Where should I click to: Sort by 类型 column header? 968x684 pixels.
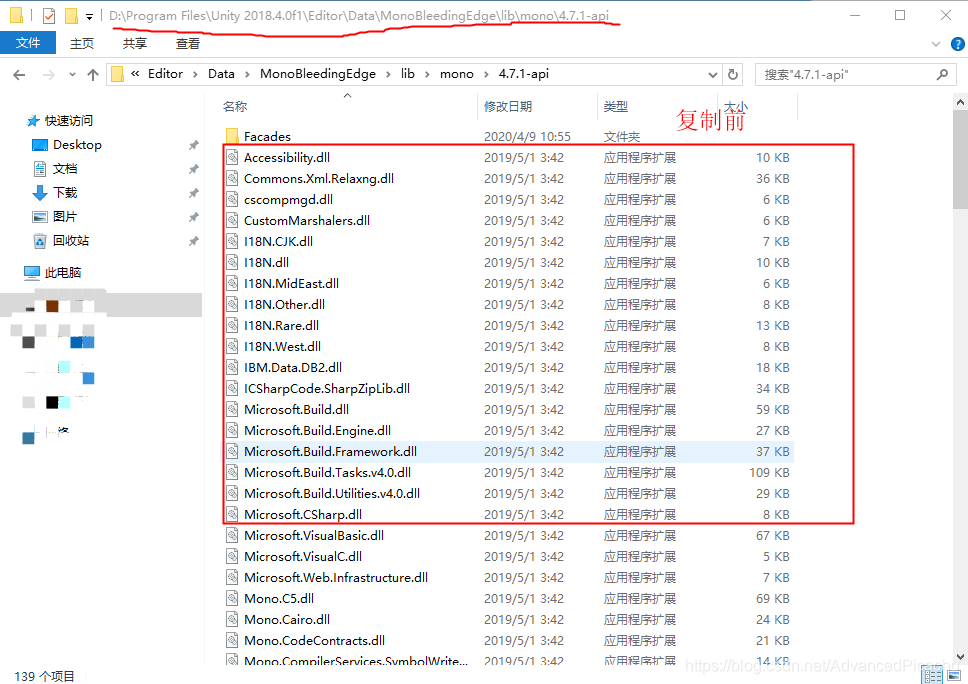(x=615, y=107)
